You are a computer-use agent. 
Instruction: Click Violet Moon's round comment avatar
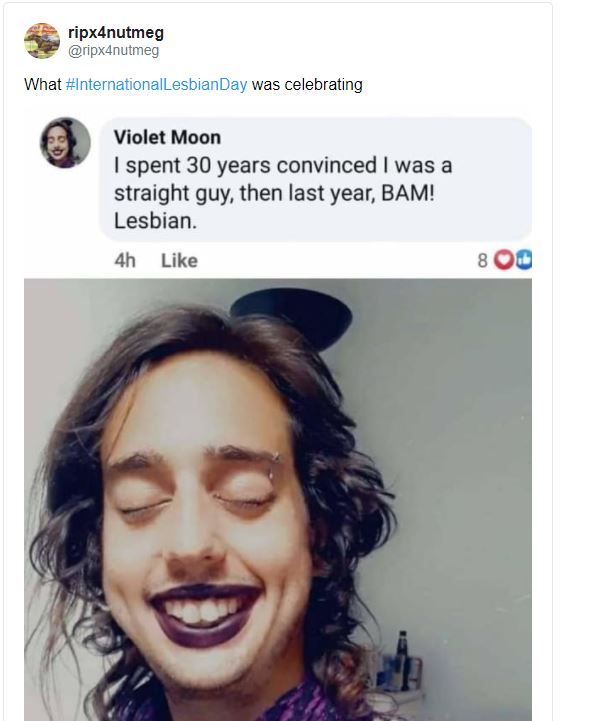(x=65, y=143)
